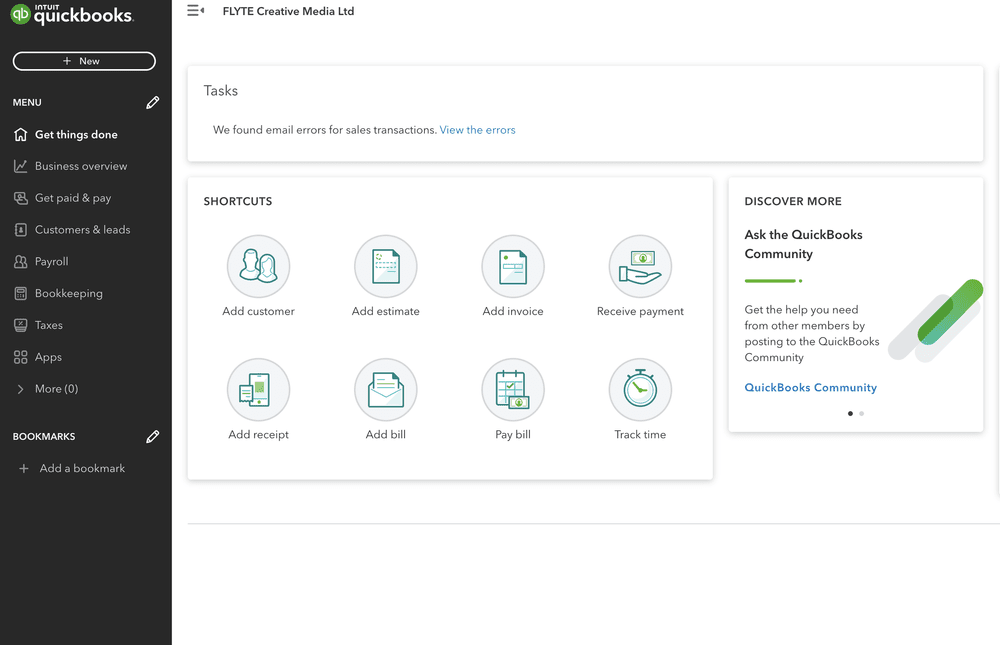Viewport: 1000px width, 645px height.
Task: Collapse the sidebar with the hamburger icon
Action: click(x=195, y=11)
